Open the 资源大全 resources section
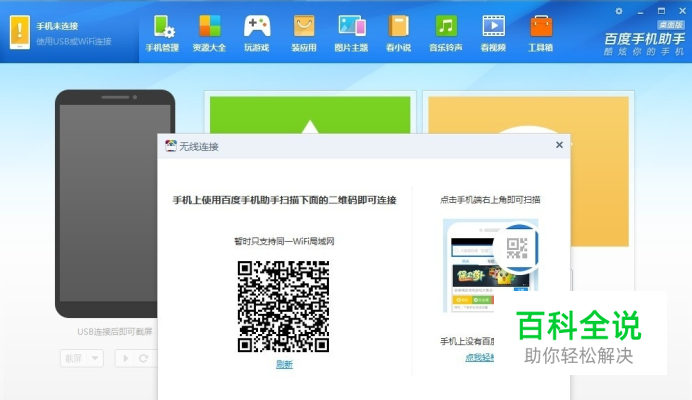The height and width of the screenshot is (400, 692). click(x=209, y=34)
